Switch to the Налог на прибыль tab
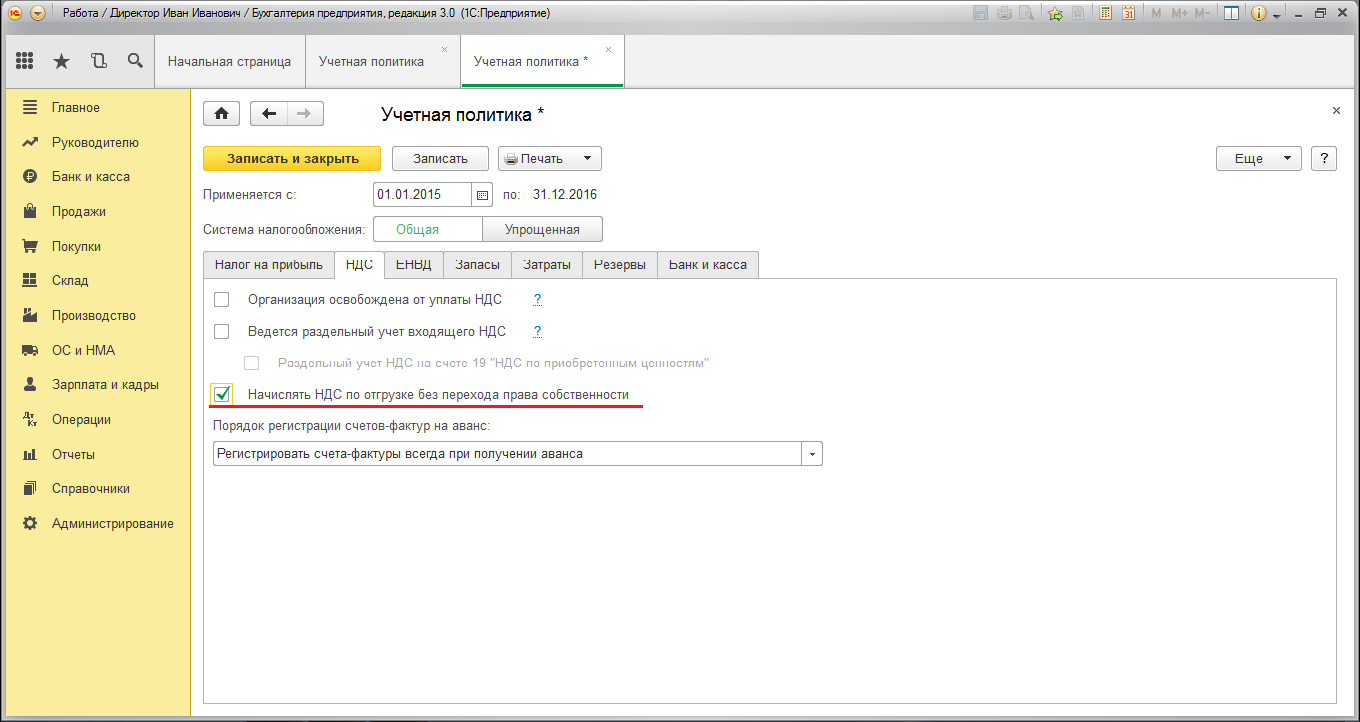Image resolution: width=1360 pixels, height=722 pixels. (269, 264)
